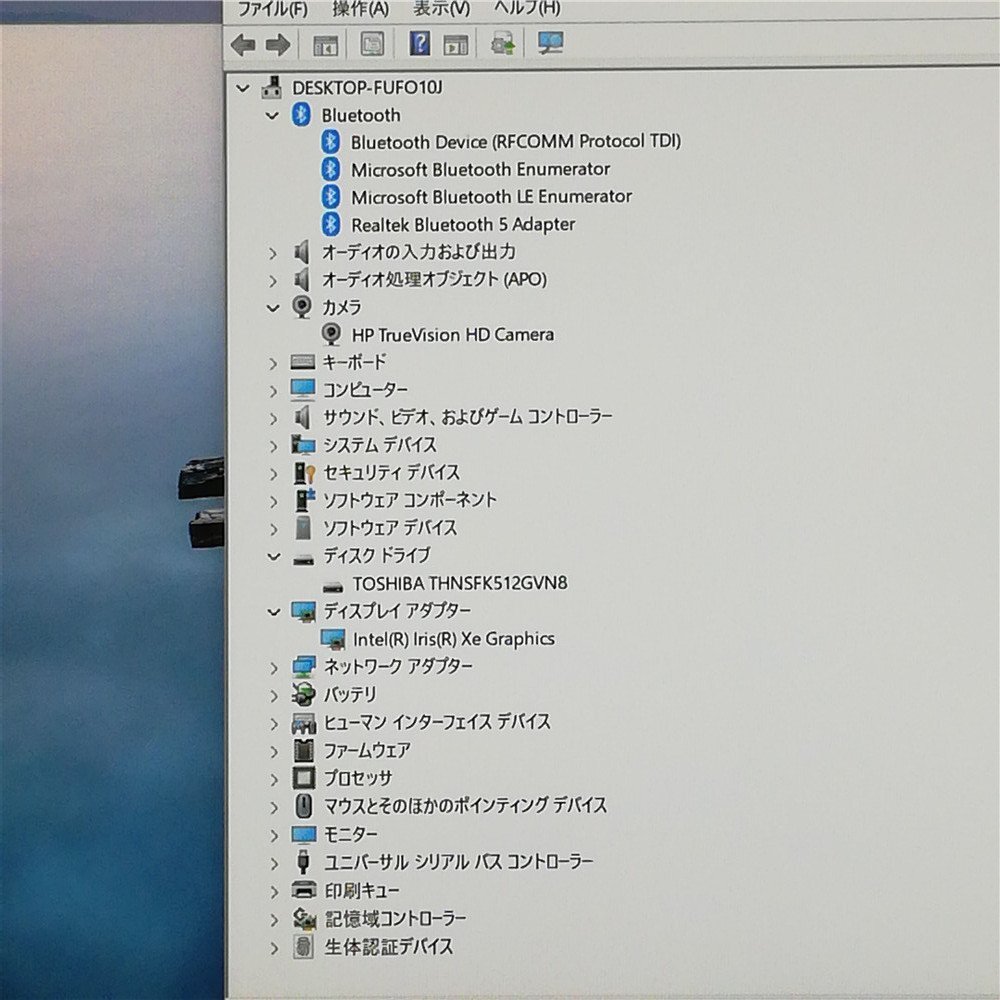Open the ファイル(F) menu

coord(272,9)
